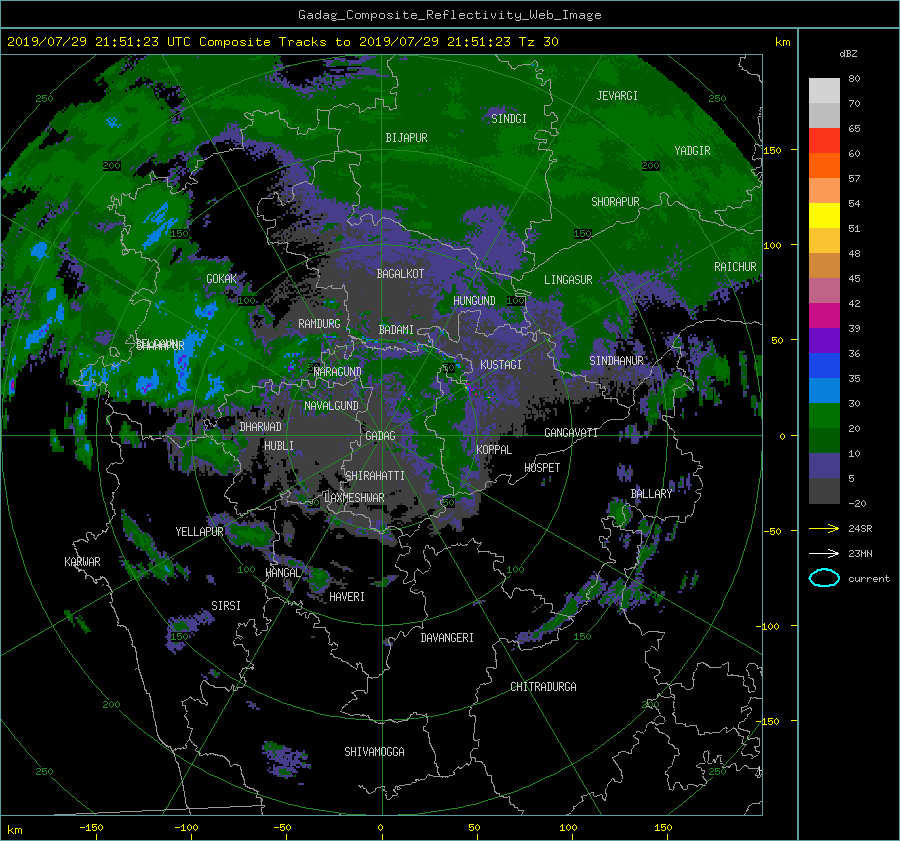This screenshot has width=900, height=841.
Task: Click the 150 value on right axis
Action: [772, 150]
